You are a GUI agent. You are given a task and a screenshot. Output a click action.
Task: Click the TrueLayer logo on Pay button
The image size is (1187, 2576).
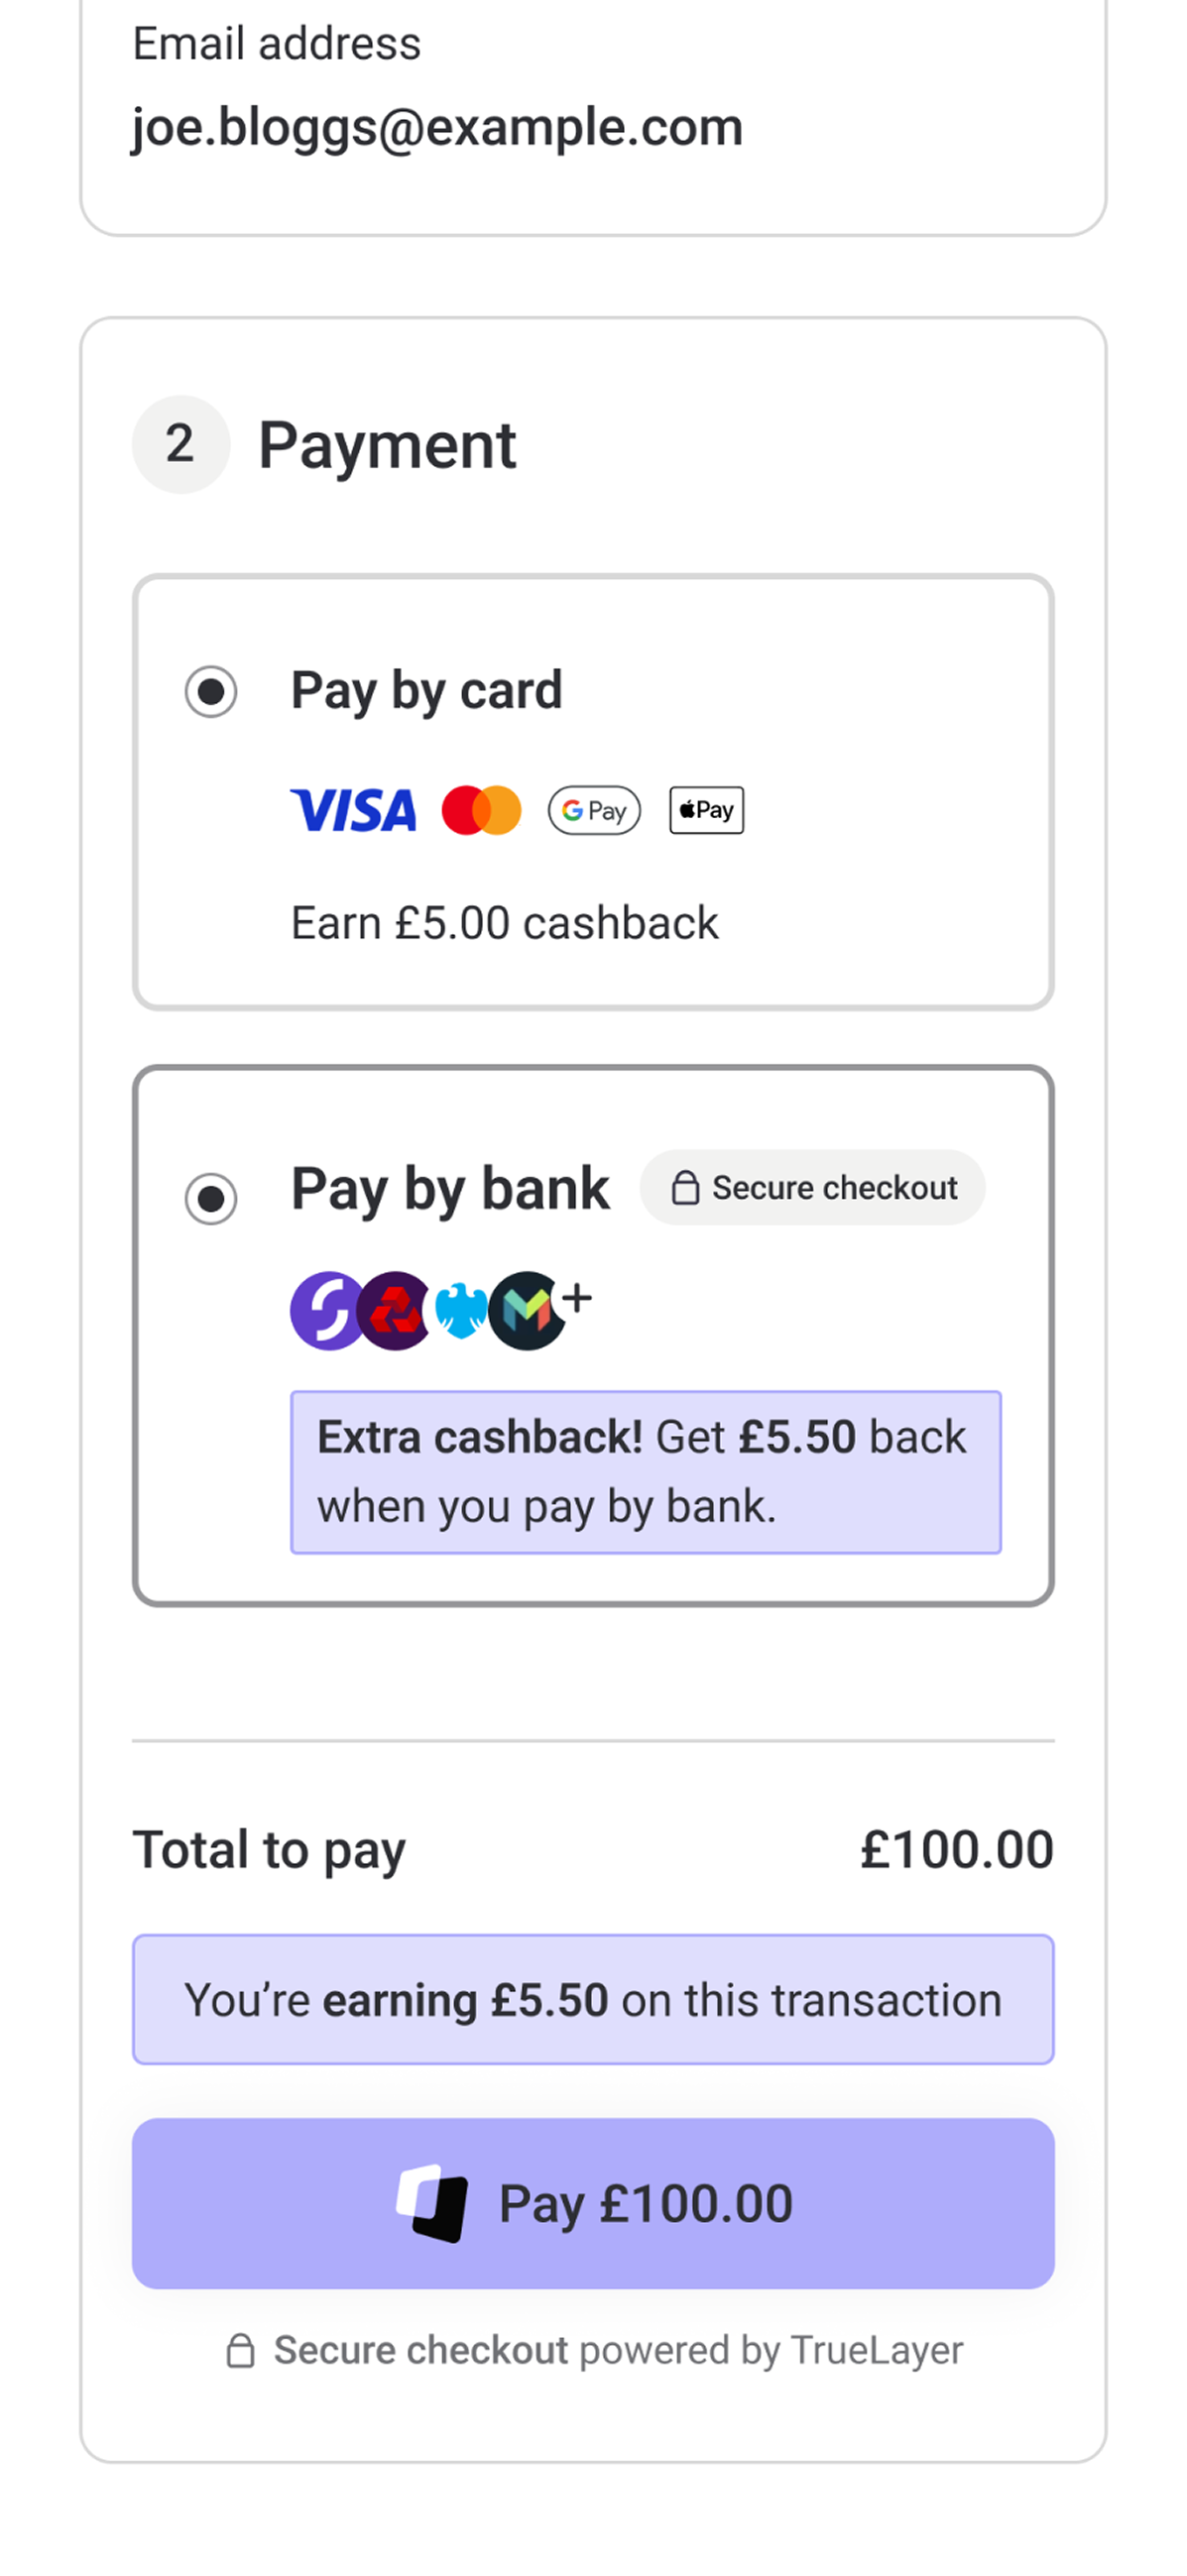tap(432, 2204)
